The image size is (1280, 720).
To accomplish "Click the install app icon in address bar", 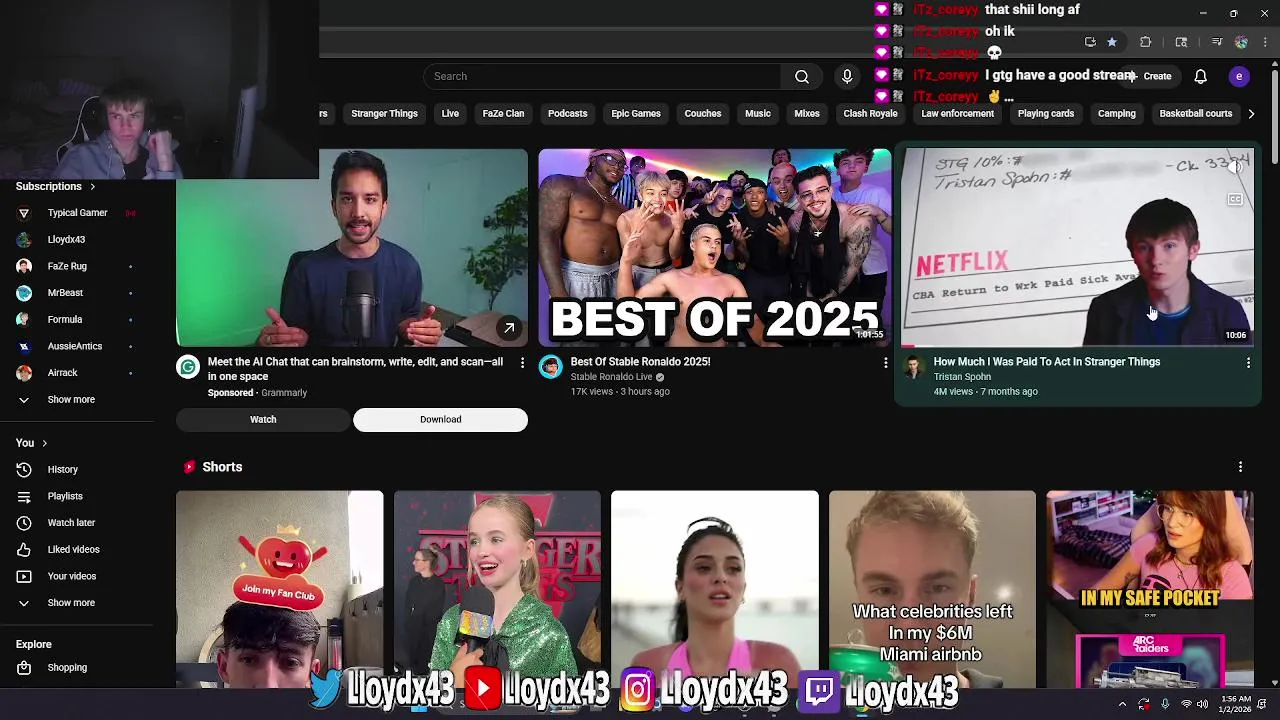I will 1090,42.
